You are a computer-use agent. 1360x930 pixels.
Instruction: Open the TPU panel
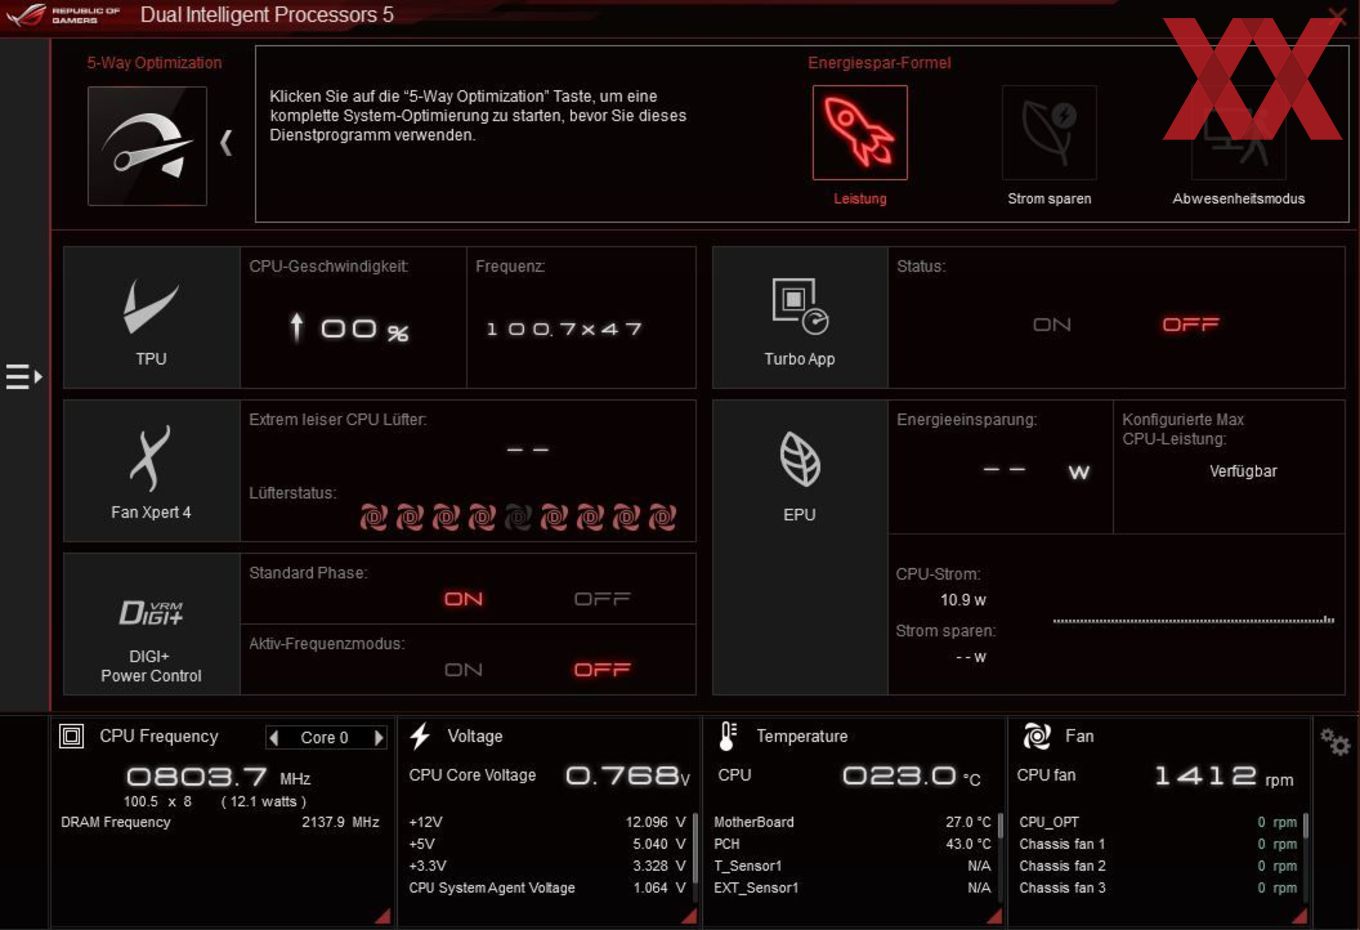151,318
